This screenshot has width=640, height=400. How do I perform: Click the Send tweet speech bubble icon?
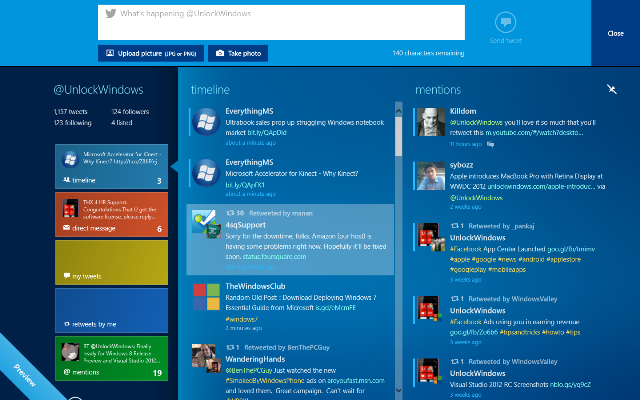505,22
